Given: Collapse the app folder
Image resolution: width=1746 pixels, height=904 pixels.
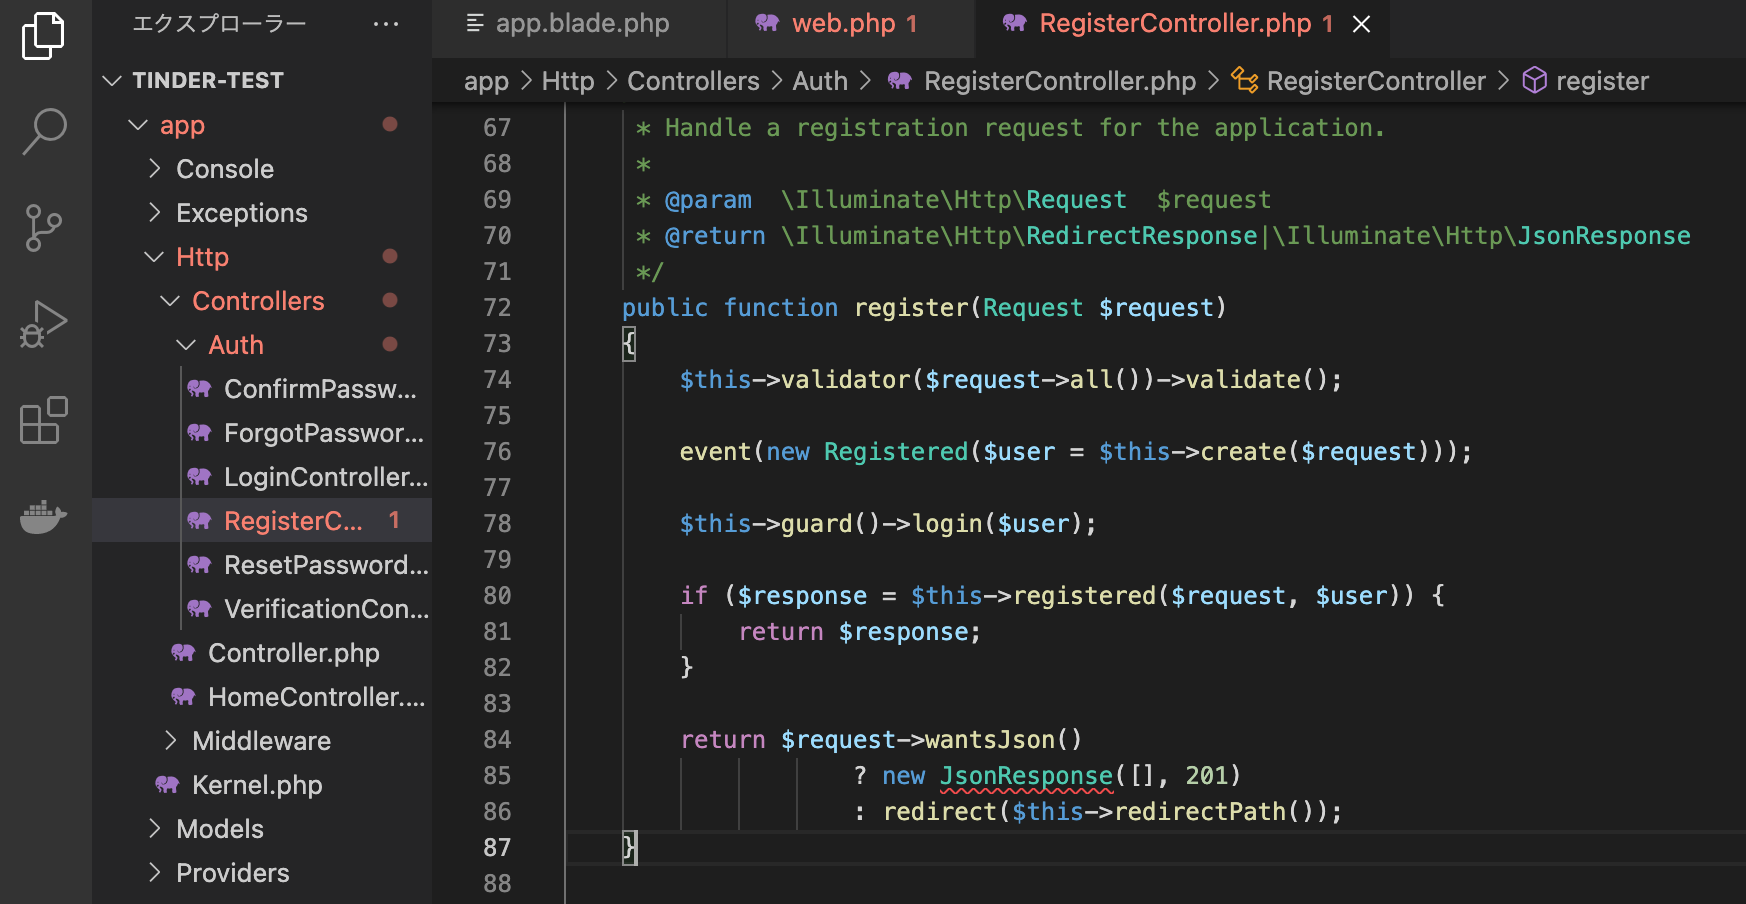Looking at the screenshot, I should [138, 125].
